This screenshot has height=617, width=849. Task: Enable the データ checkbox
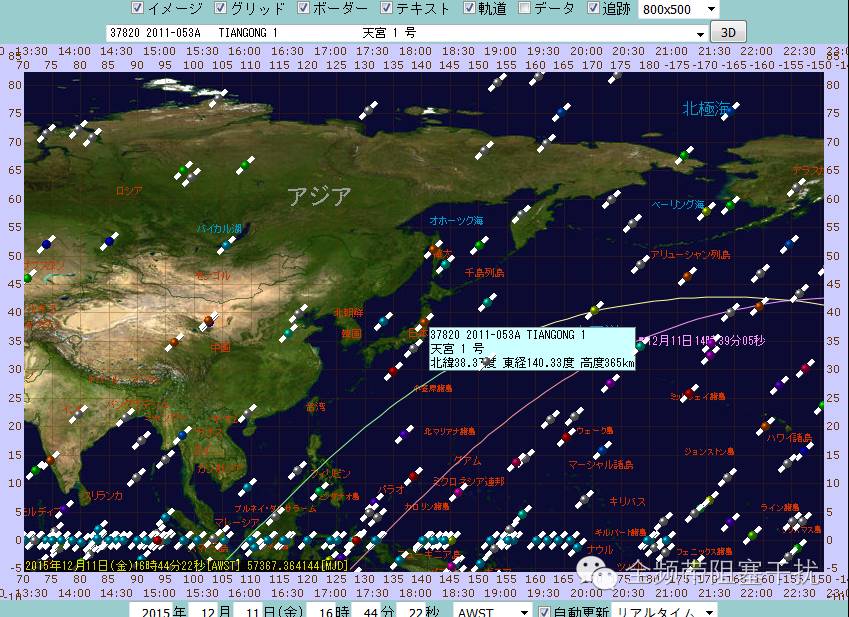[524, 8]
